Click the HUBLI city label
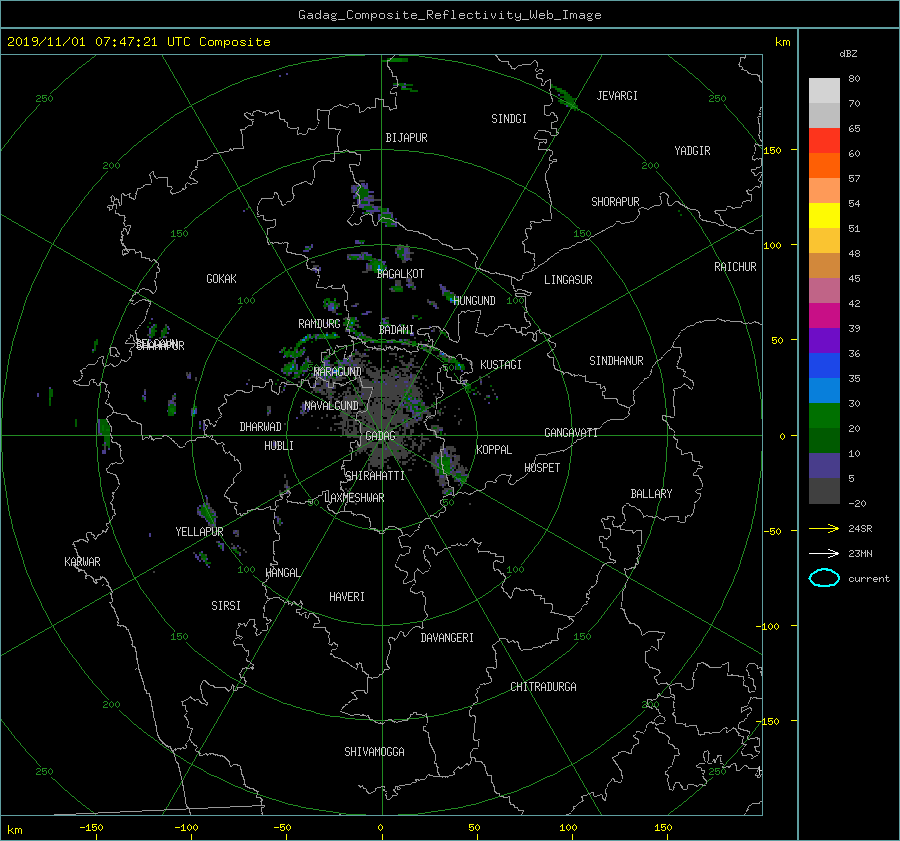The image size is (900, 841). click(279, 446)
